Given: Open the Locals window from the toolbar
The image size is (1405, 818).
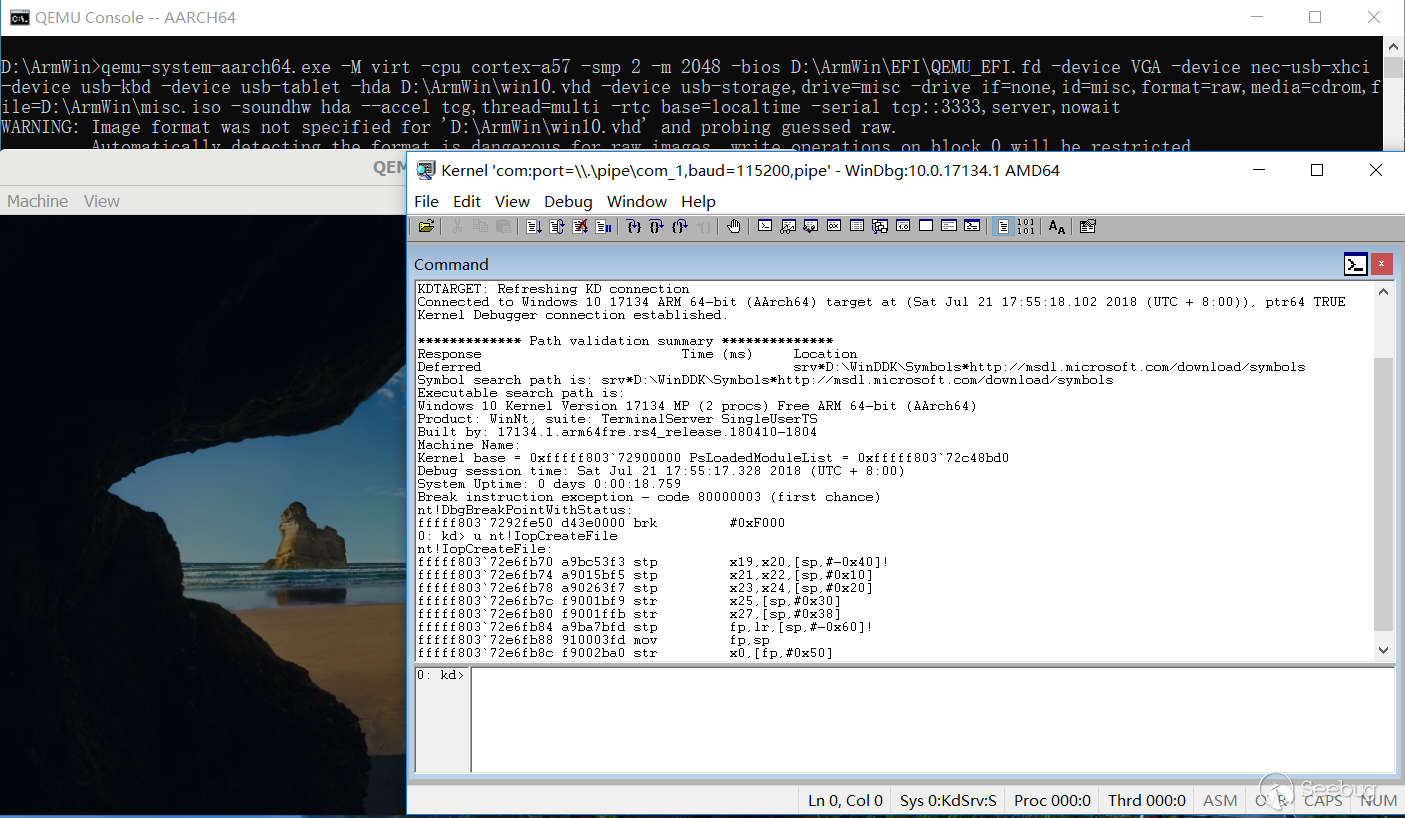Looking at the screenshot, I should (811, 227).
